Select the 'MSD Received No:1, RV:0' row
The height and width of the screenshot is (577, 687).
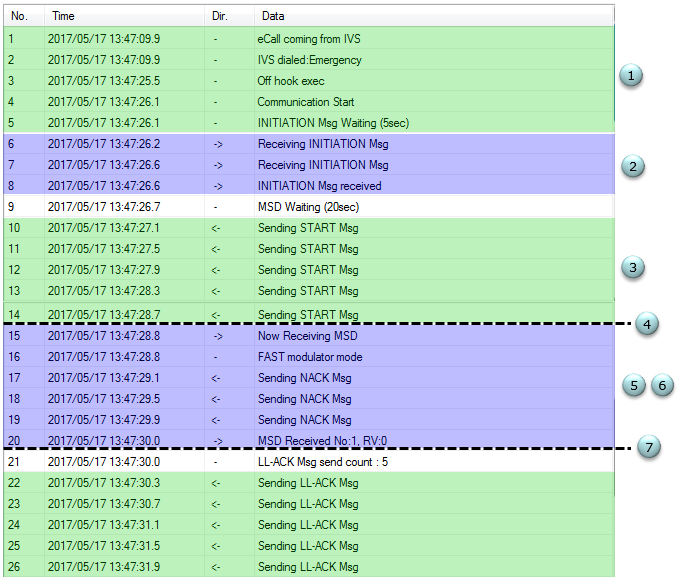pos(309,440)
